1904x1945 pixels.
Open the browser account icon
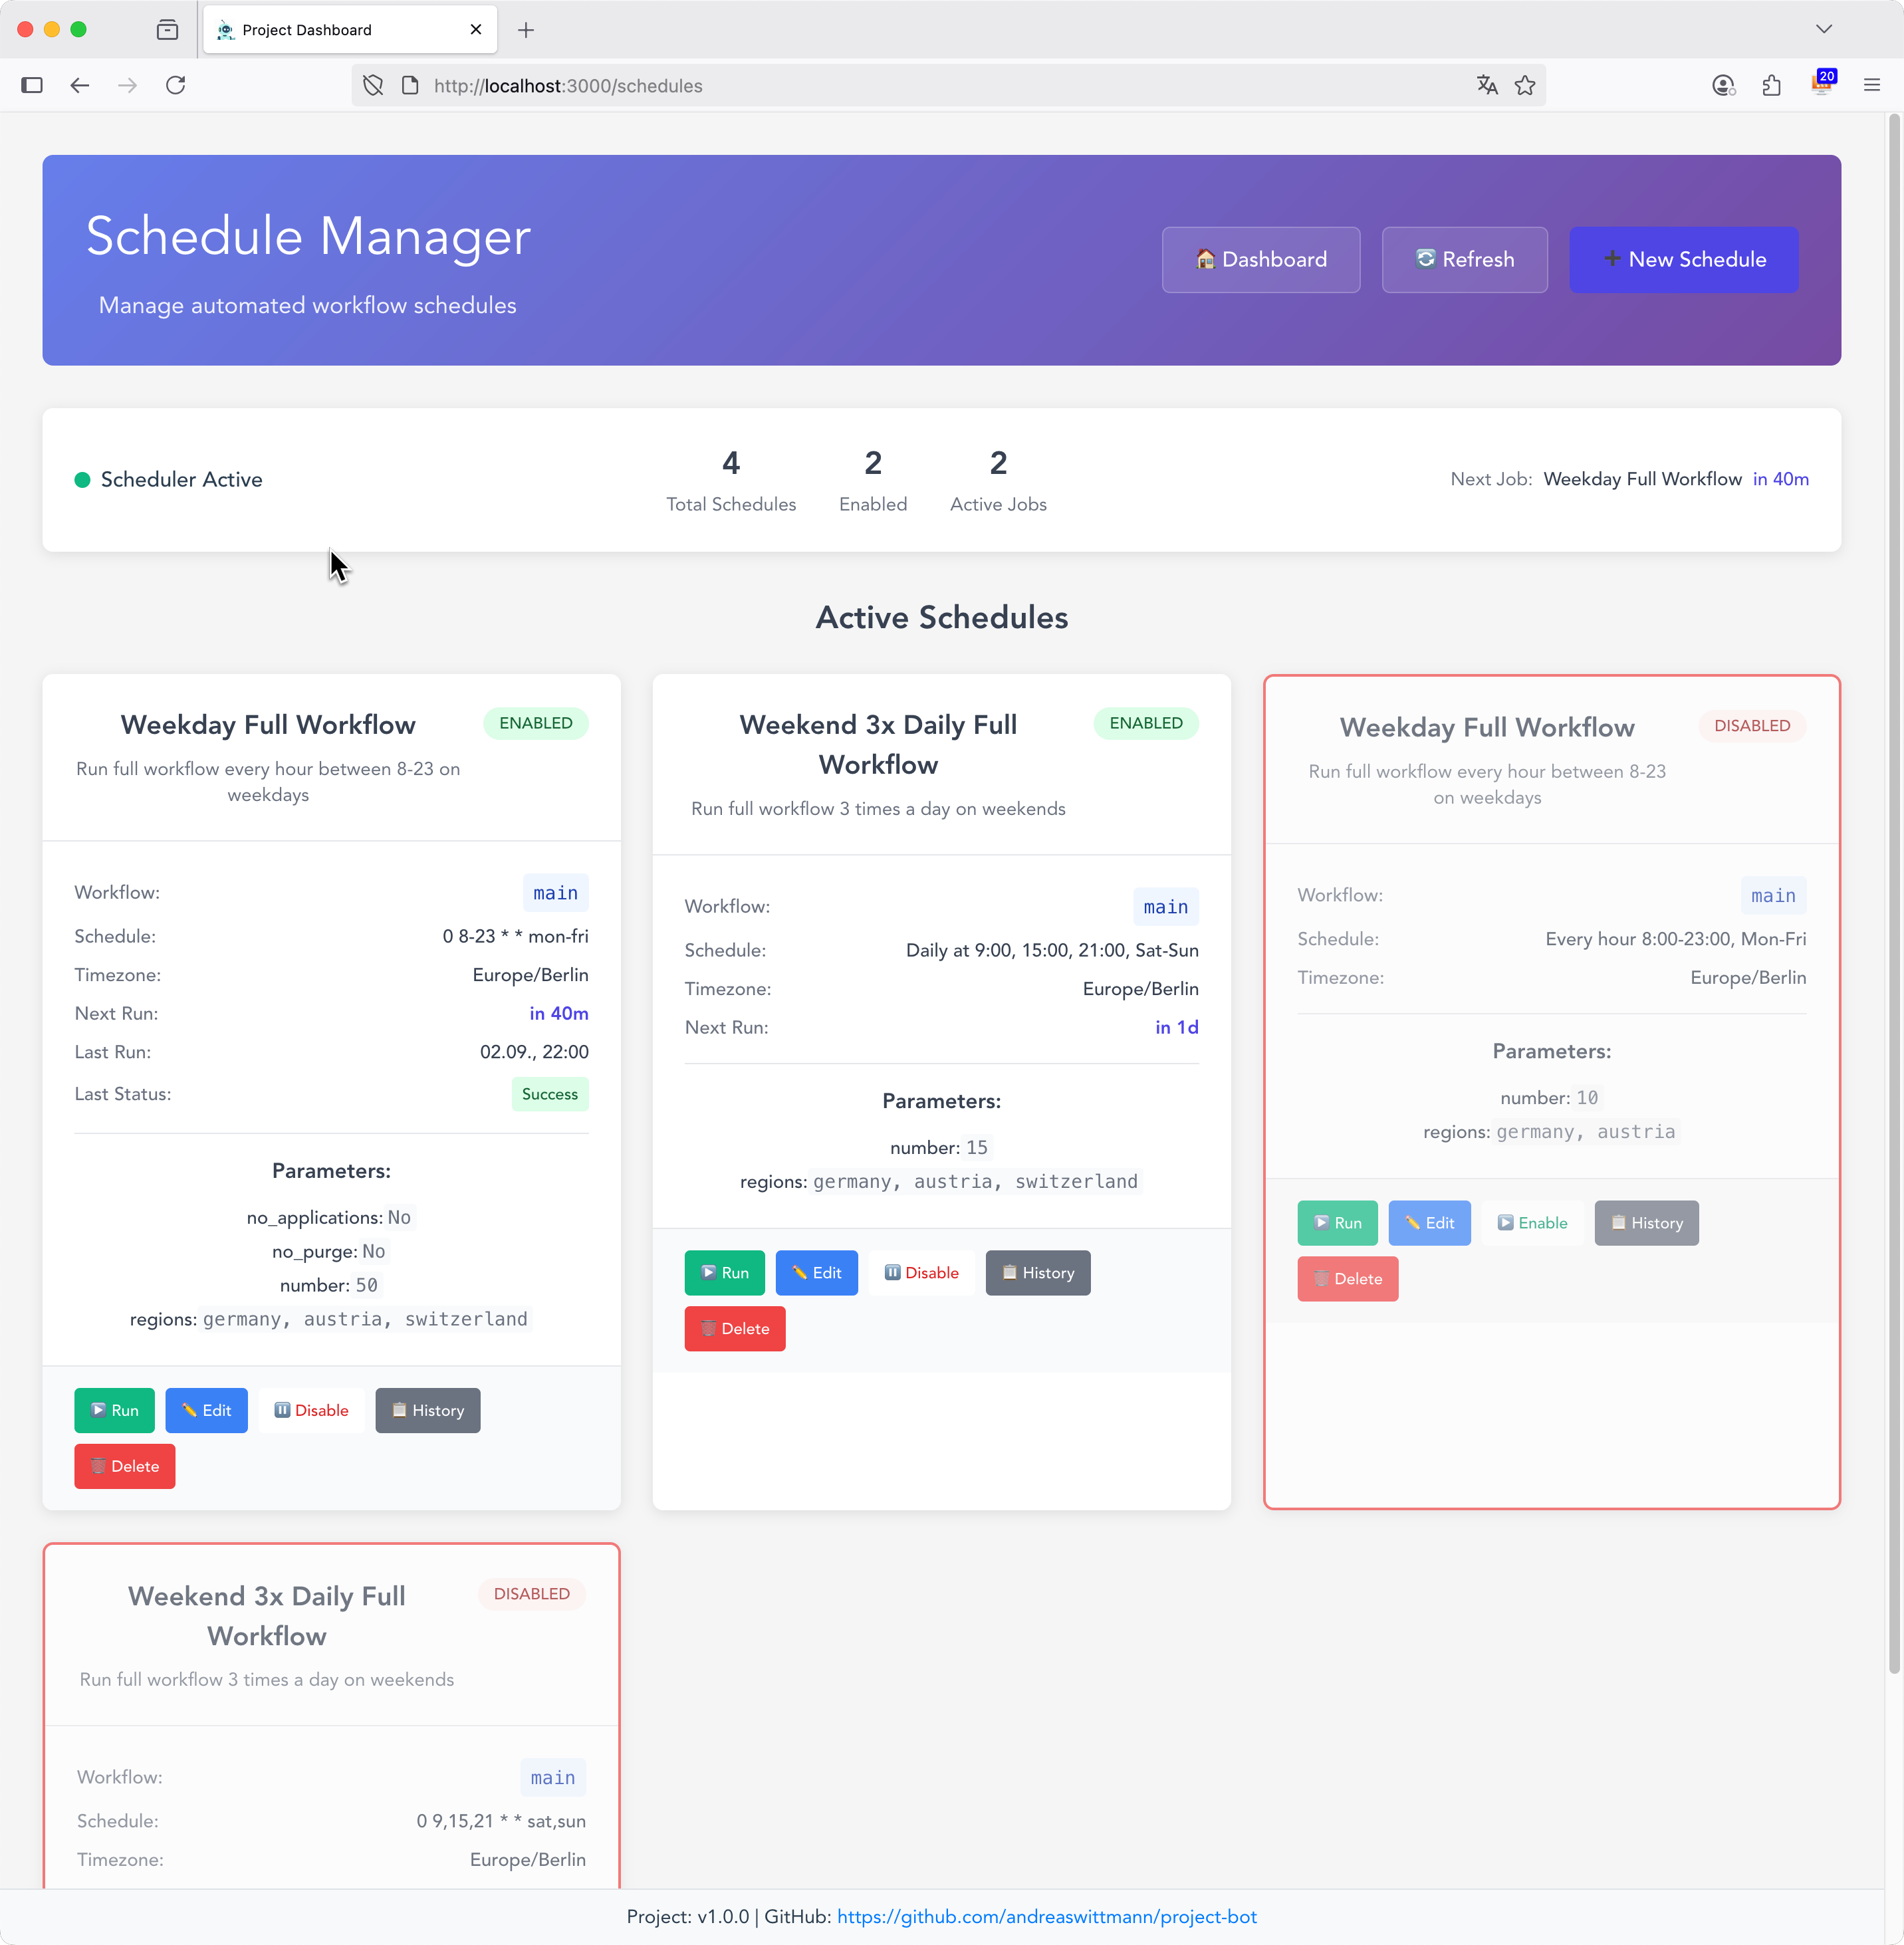coord(1723,86)
